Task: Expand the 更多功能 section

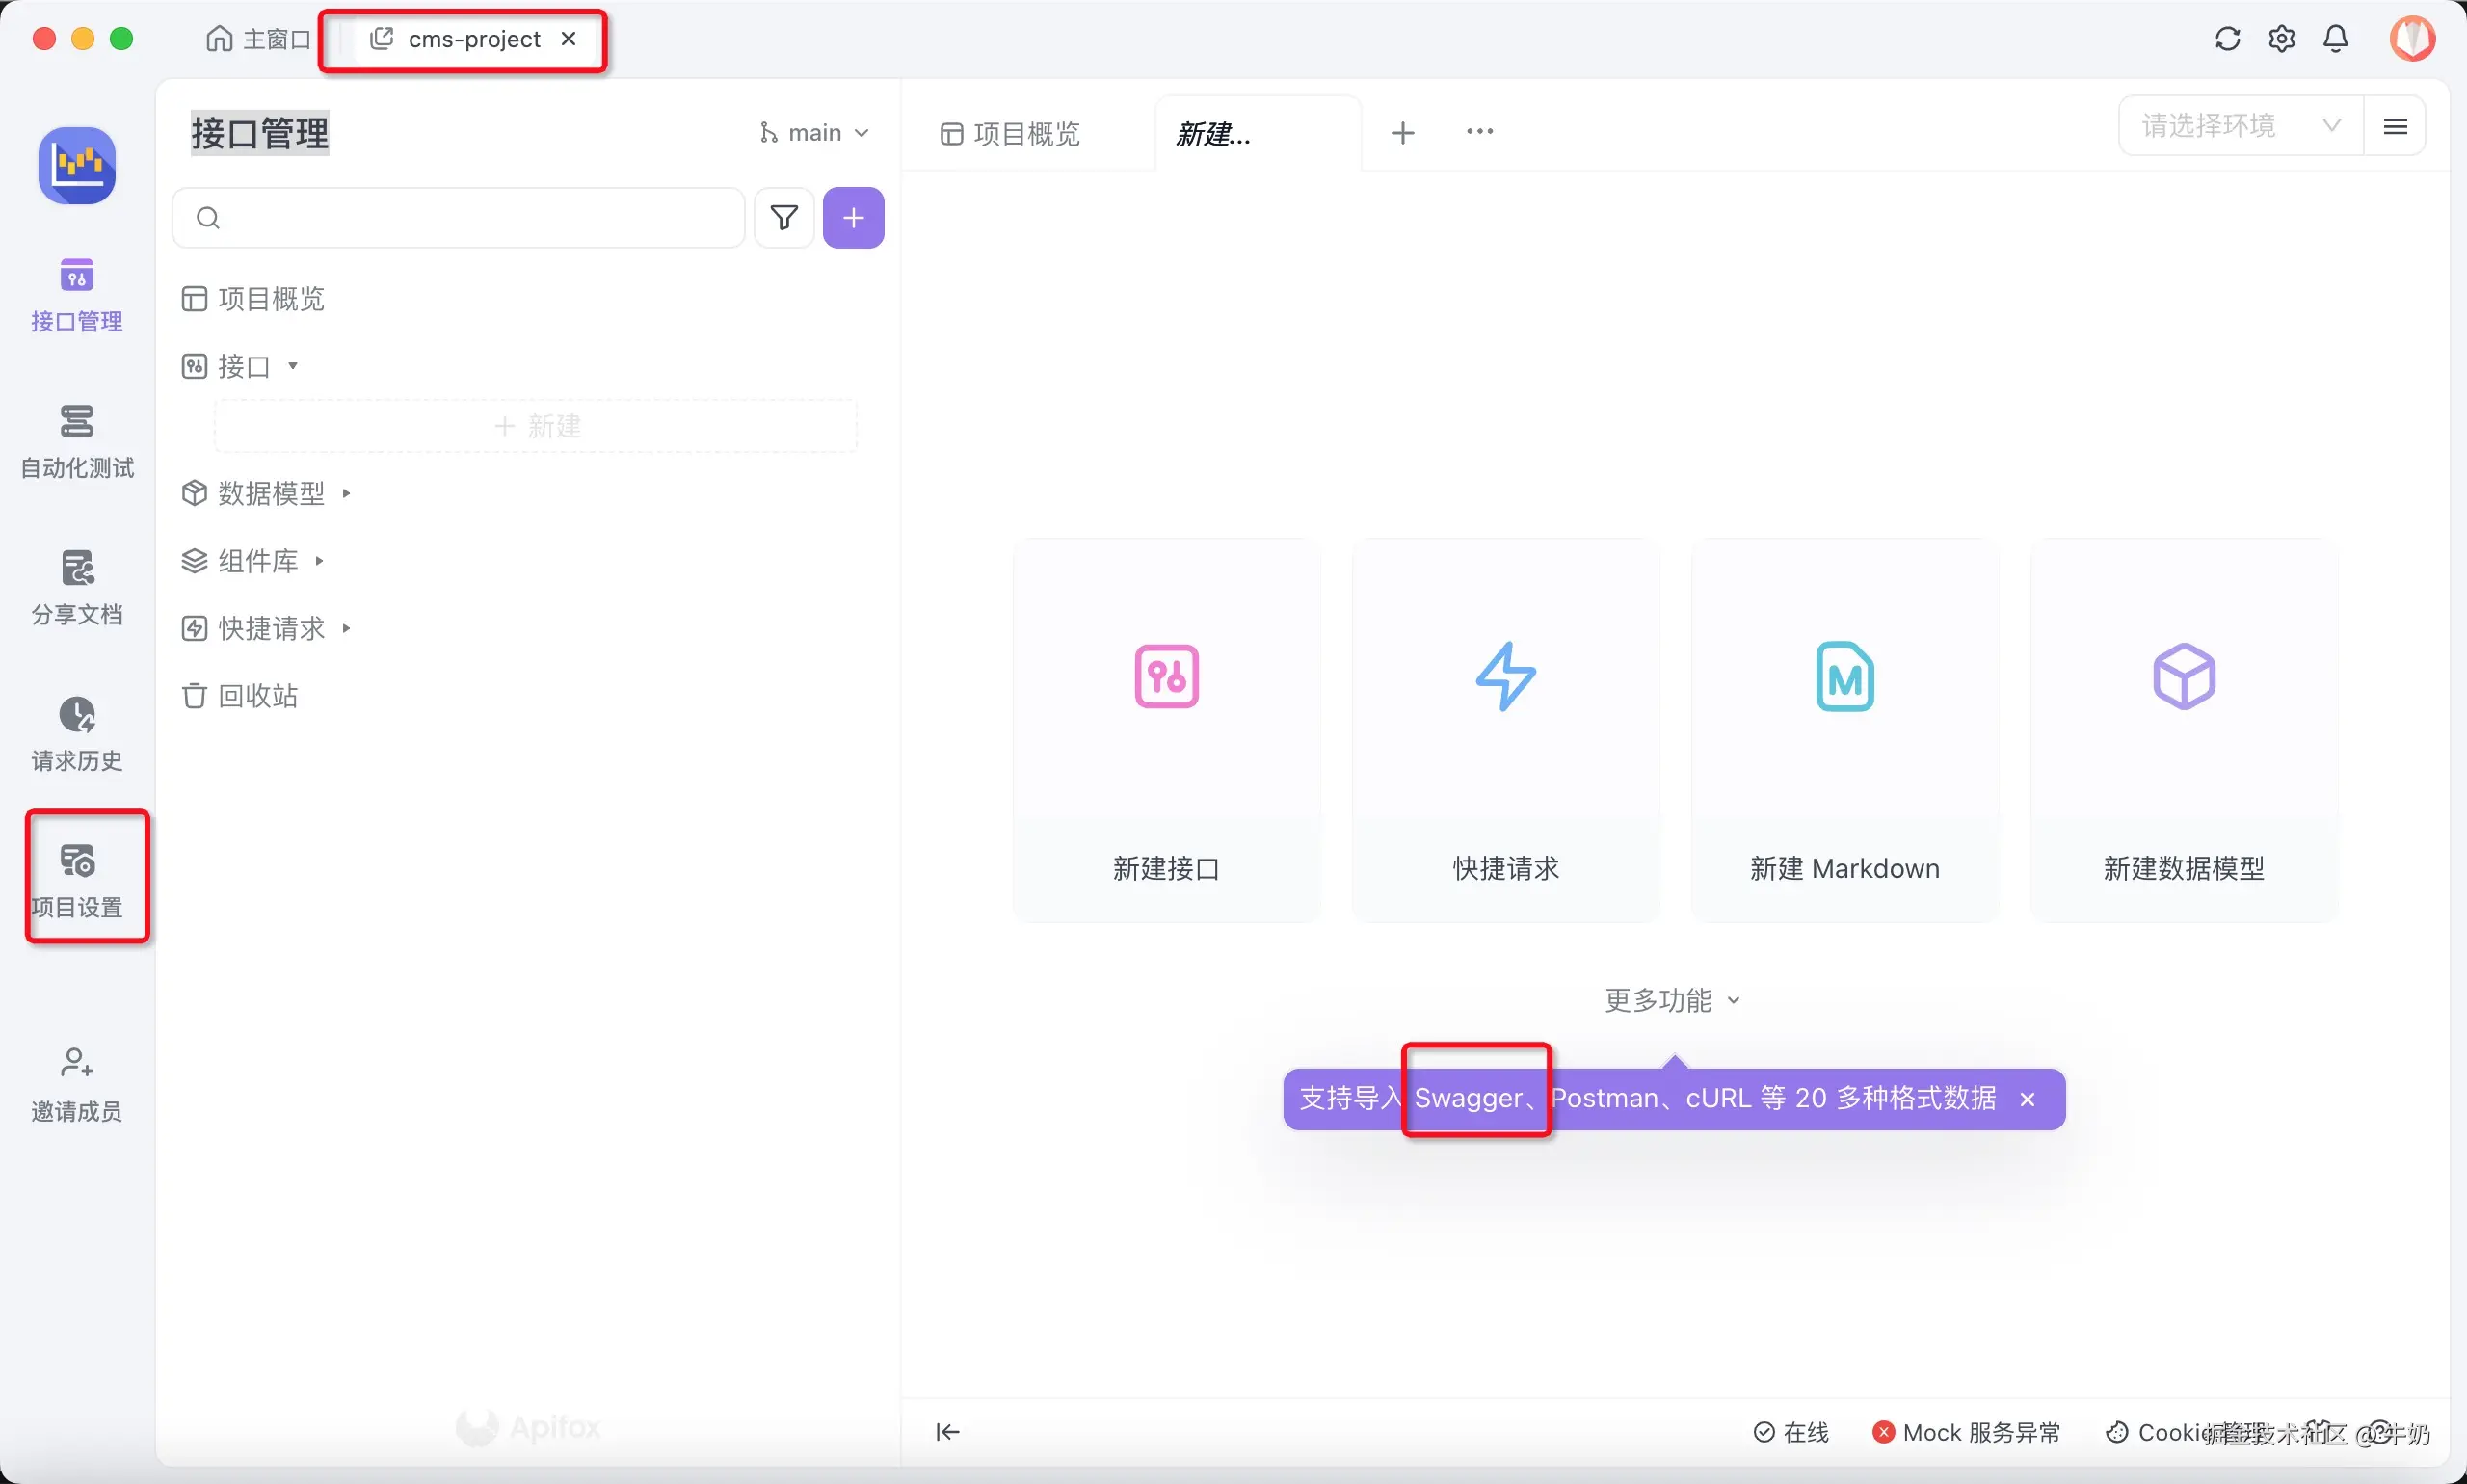Action: pyautogui.click(x=1673, y=999)
